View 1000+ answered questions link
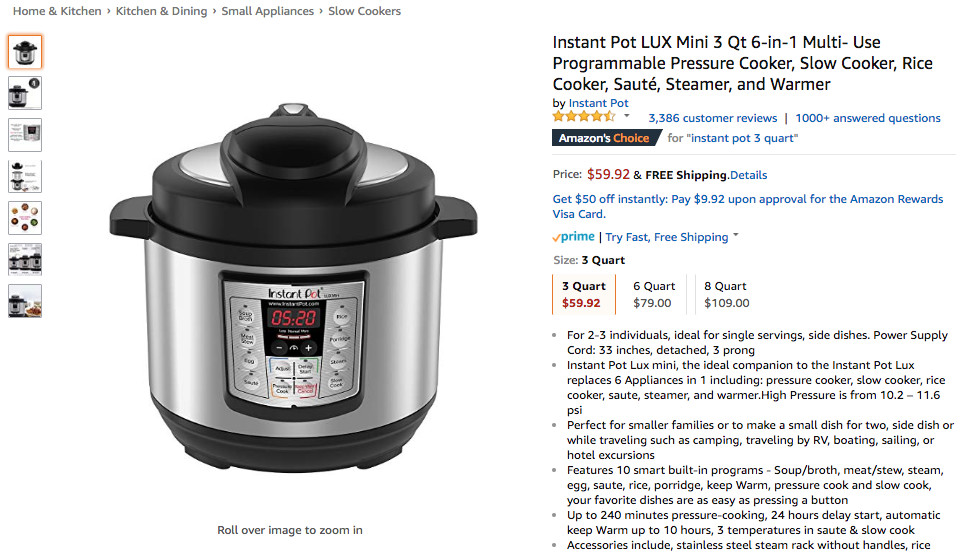The width and height of the screenshot is (960, 554). (868, 118)
